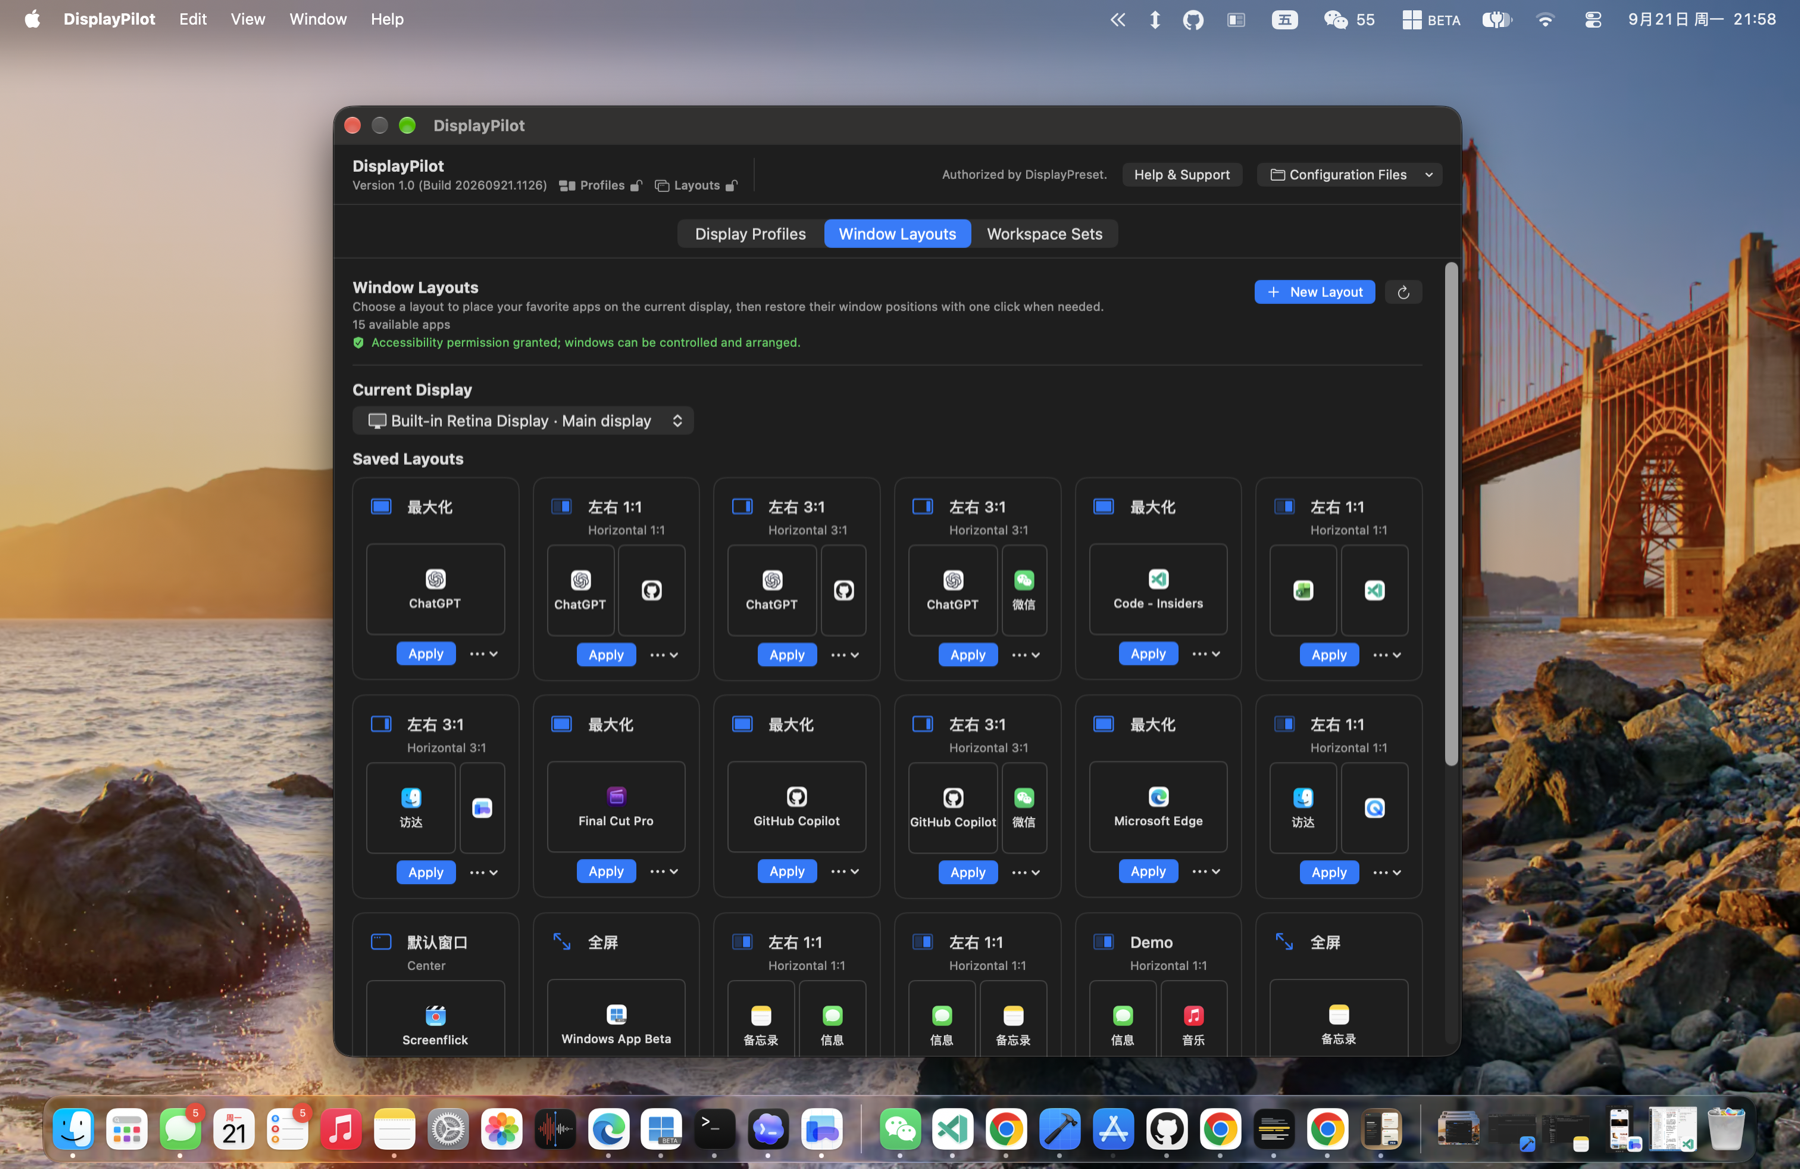Open Finder from the Dock
This screenshot has height=1169, width=1800.
point(73,1130)
